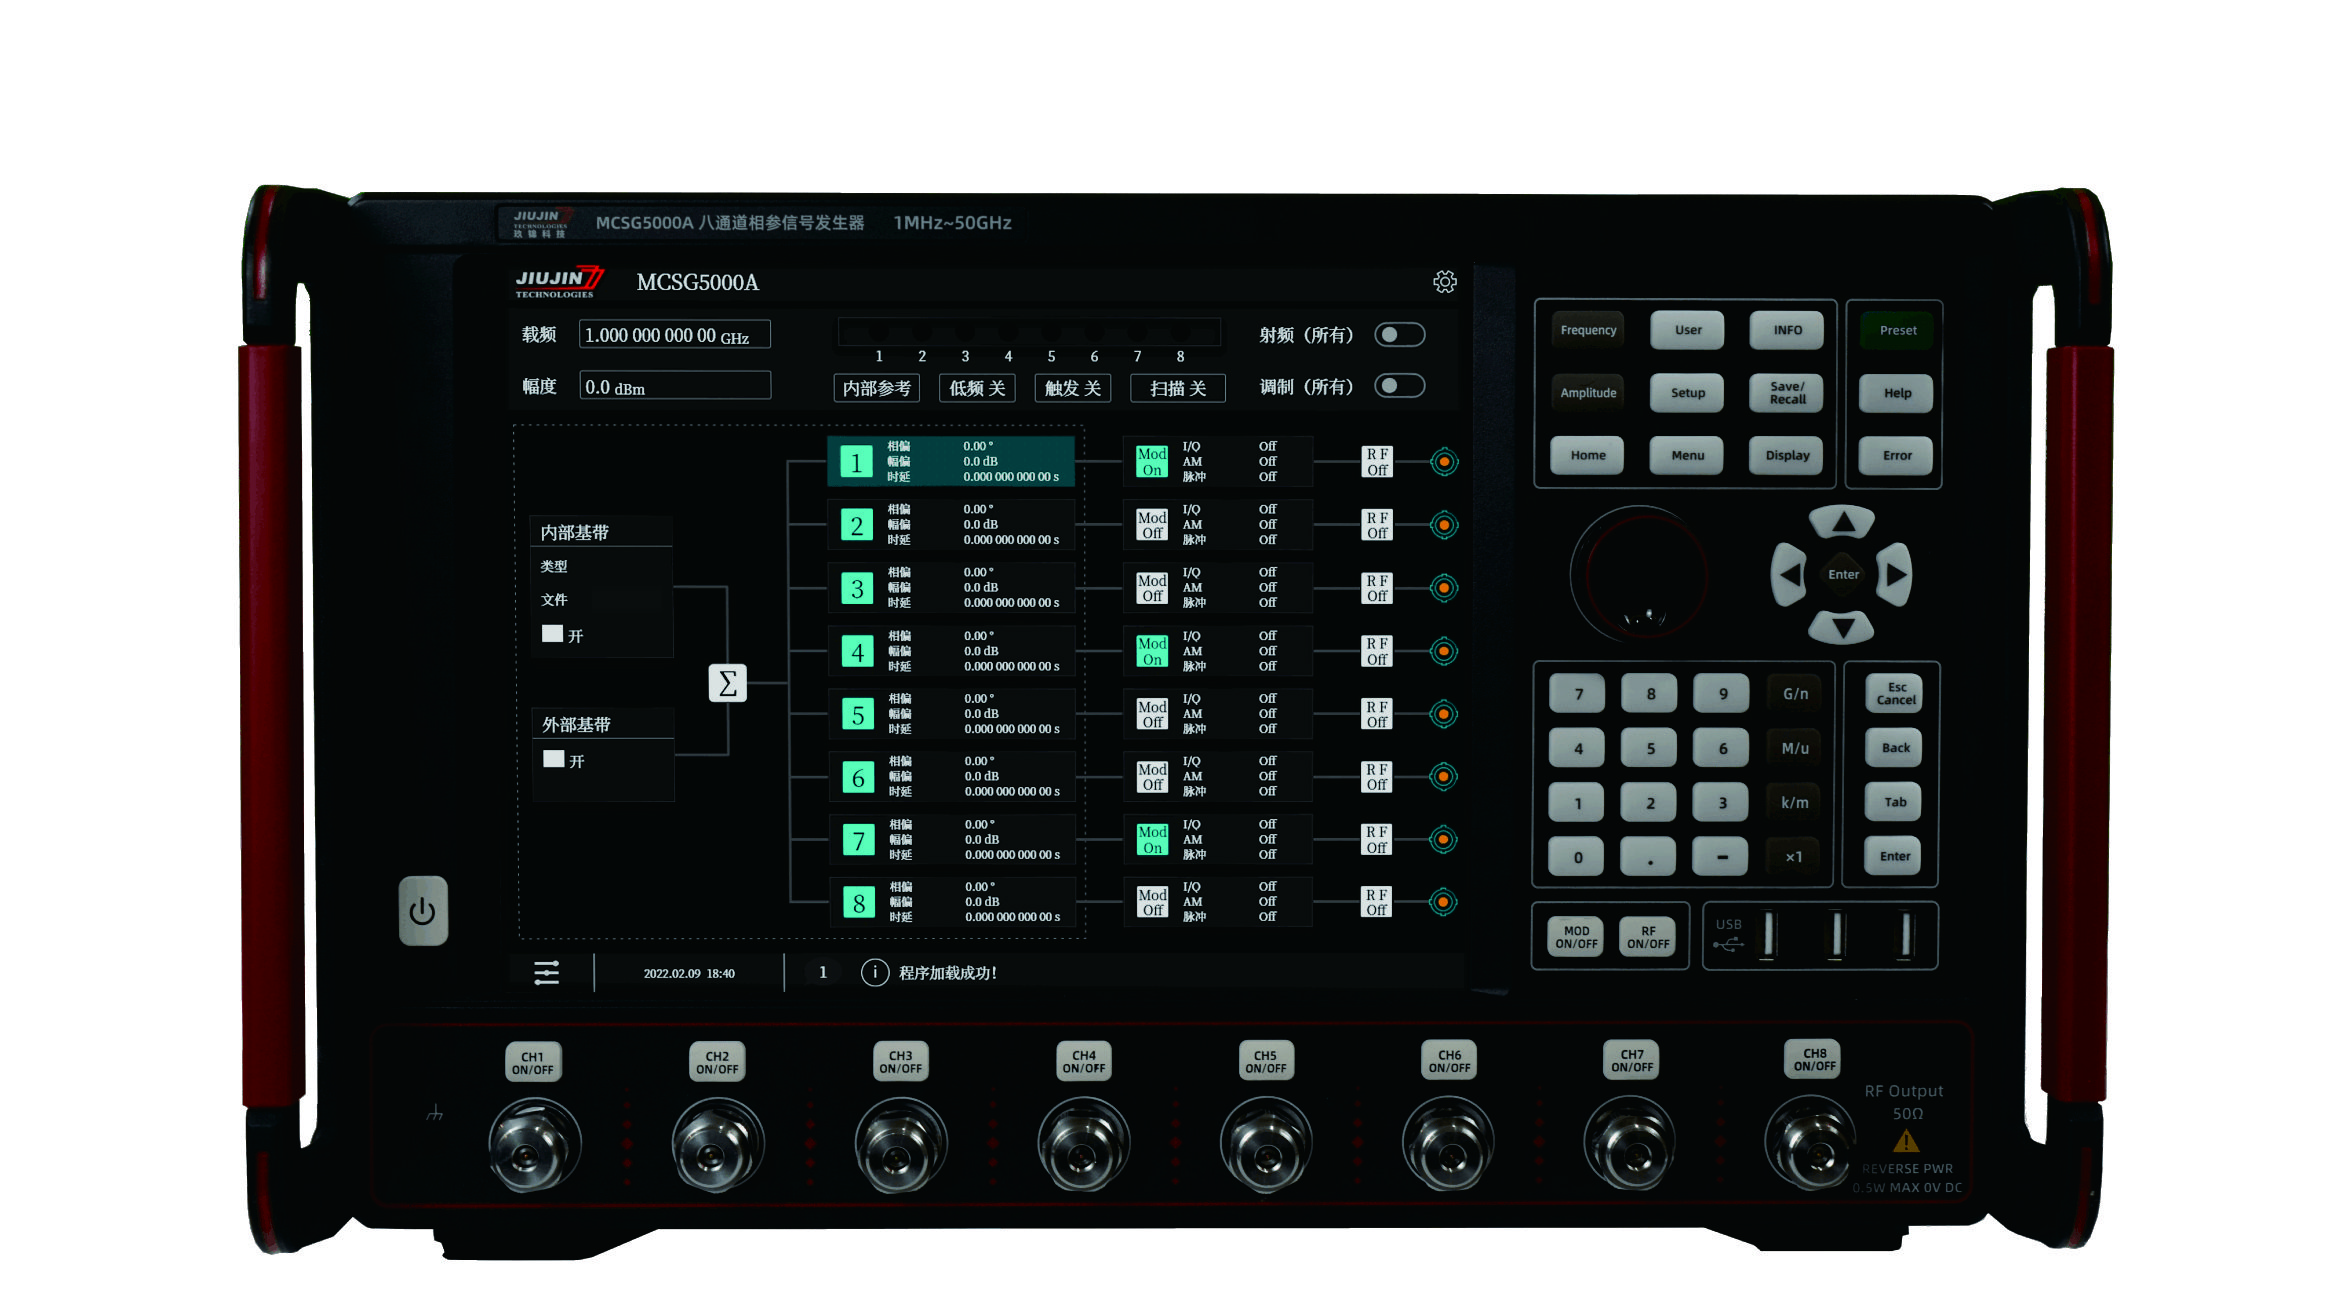The height and width of the screenshot is (1309, 2326).
Task: Toggle the modulation (all) 调制 switch
Action: [1399, 386]
